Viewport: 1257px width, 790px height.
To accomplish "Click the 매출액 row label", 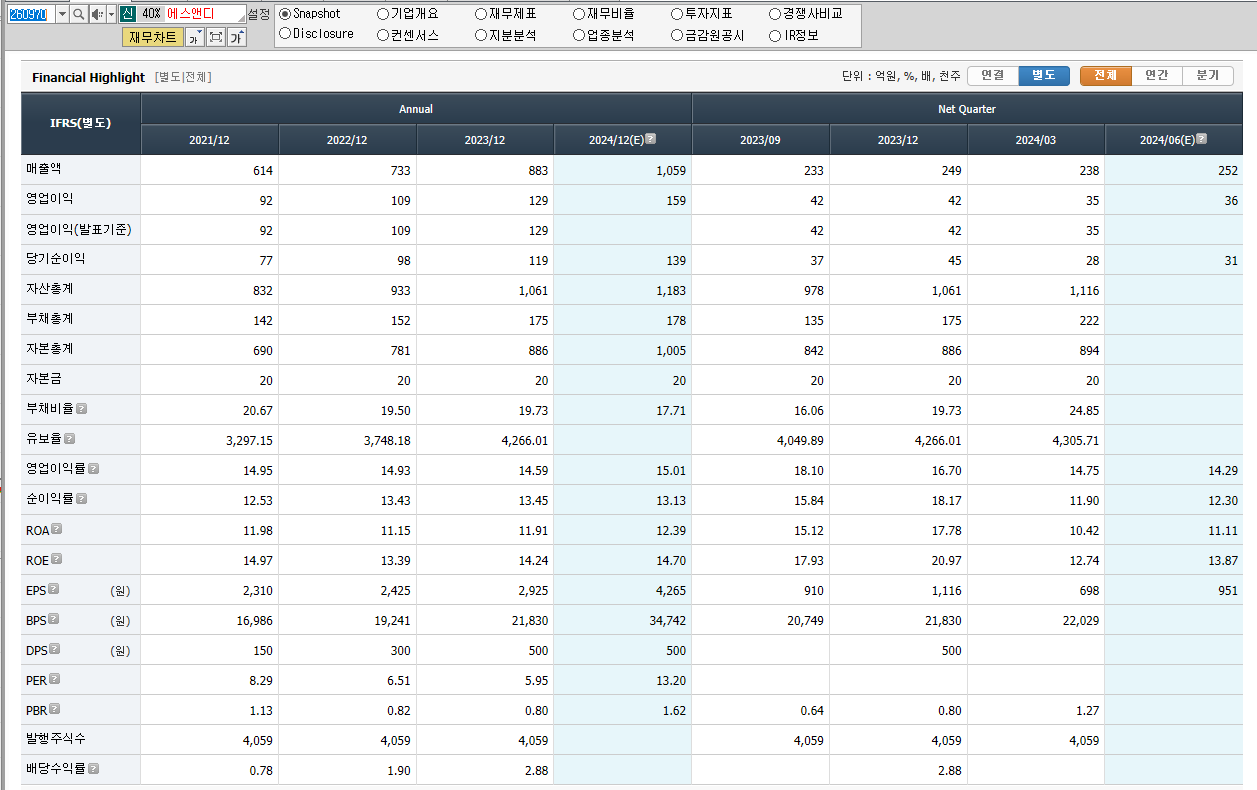I will point(44,169).
